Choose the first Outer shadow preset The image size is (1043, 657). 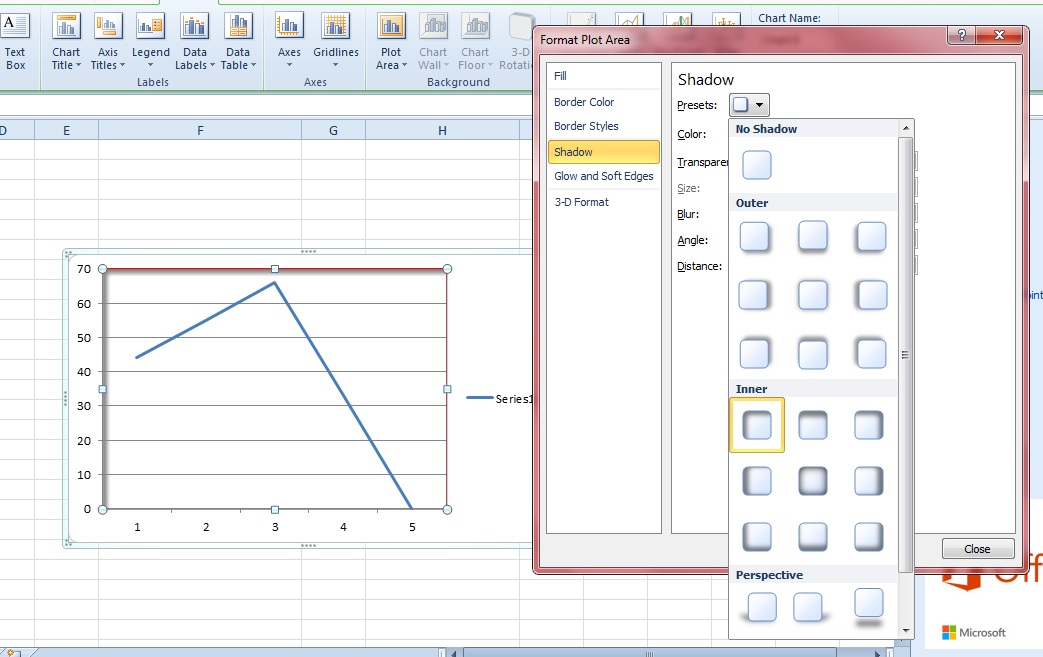click(755, 237)
